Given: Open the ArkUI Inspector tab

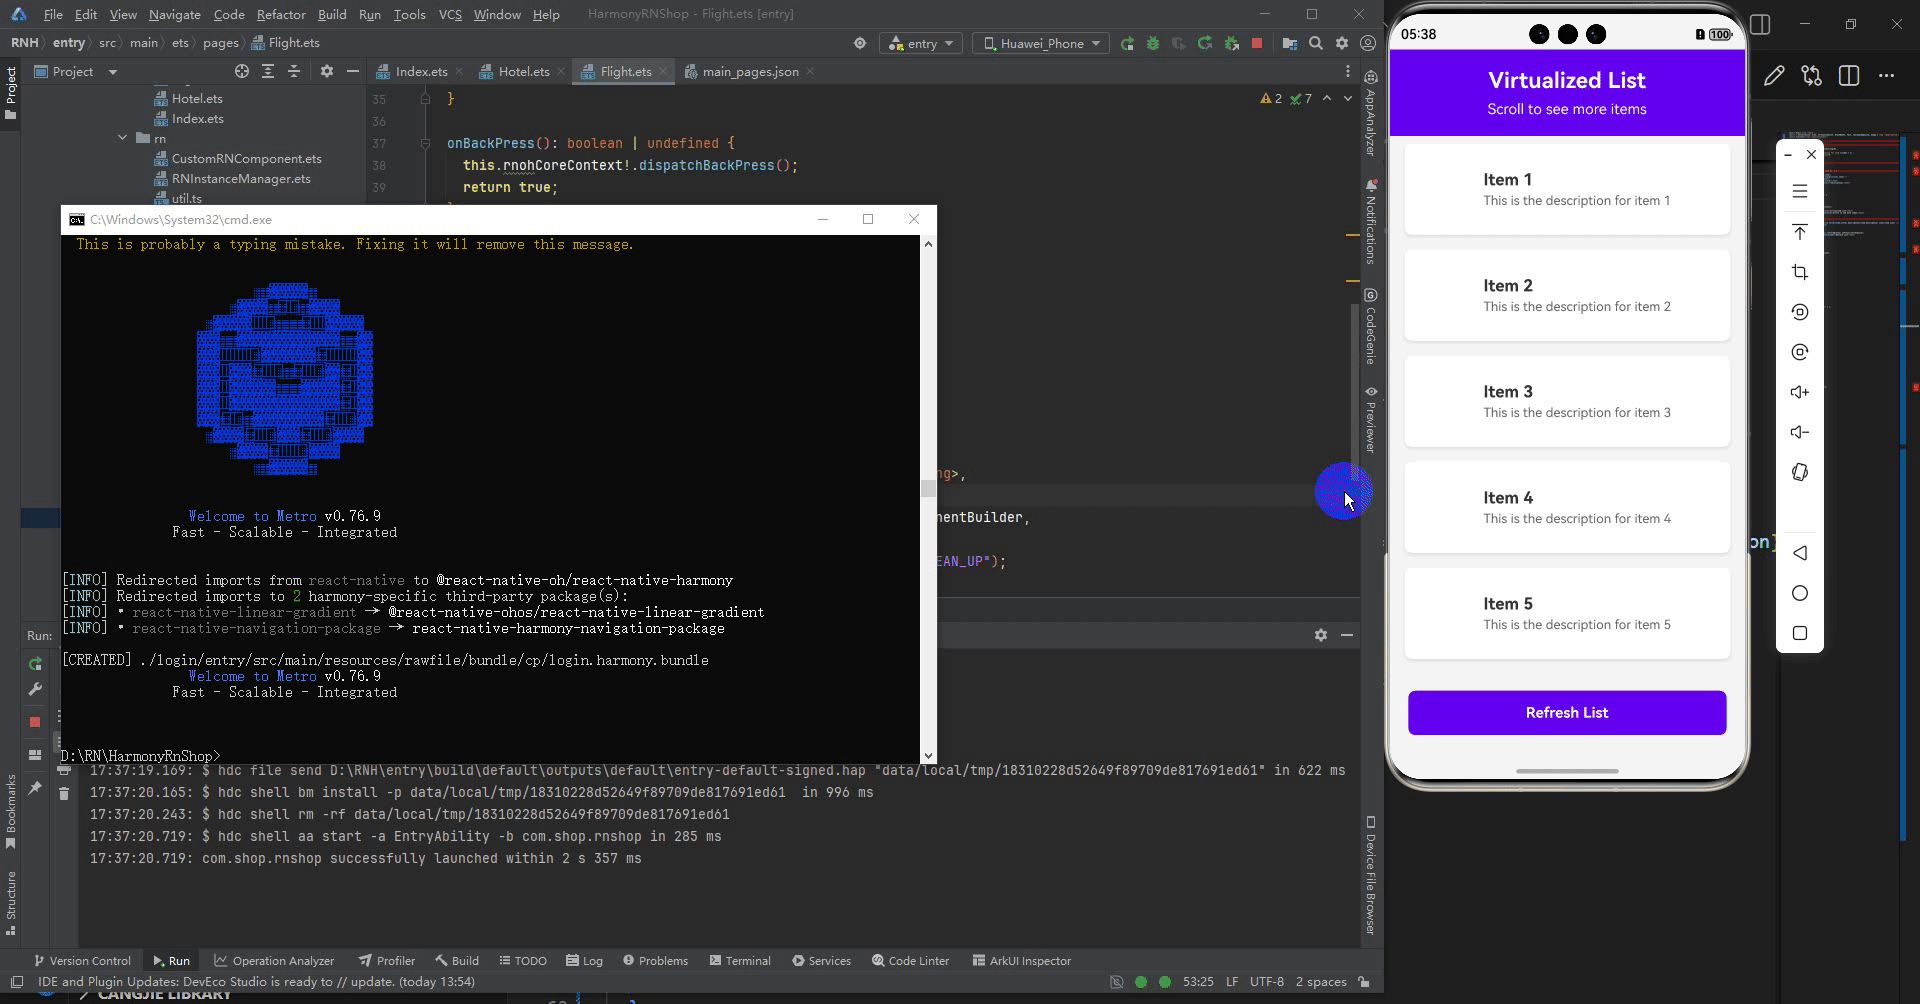Looking at the screenshot, I should pos(1021,960).
